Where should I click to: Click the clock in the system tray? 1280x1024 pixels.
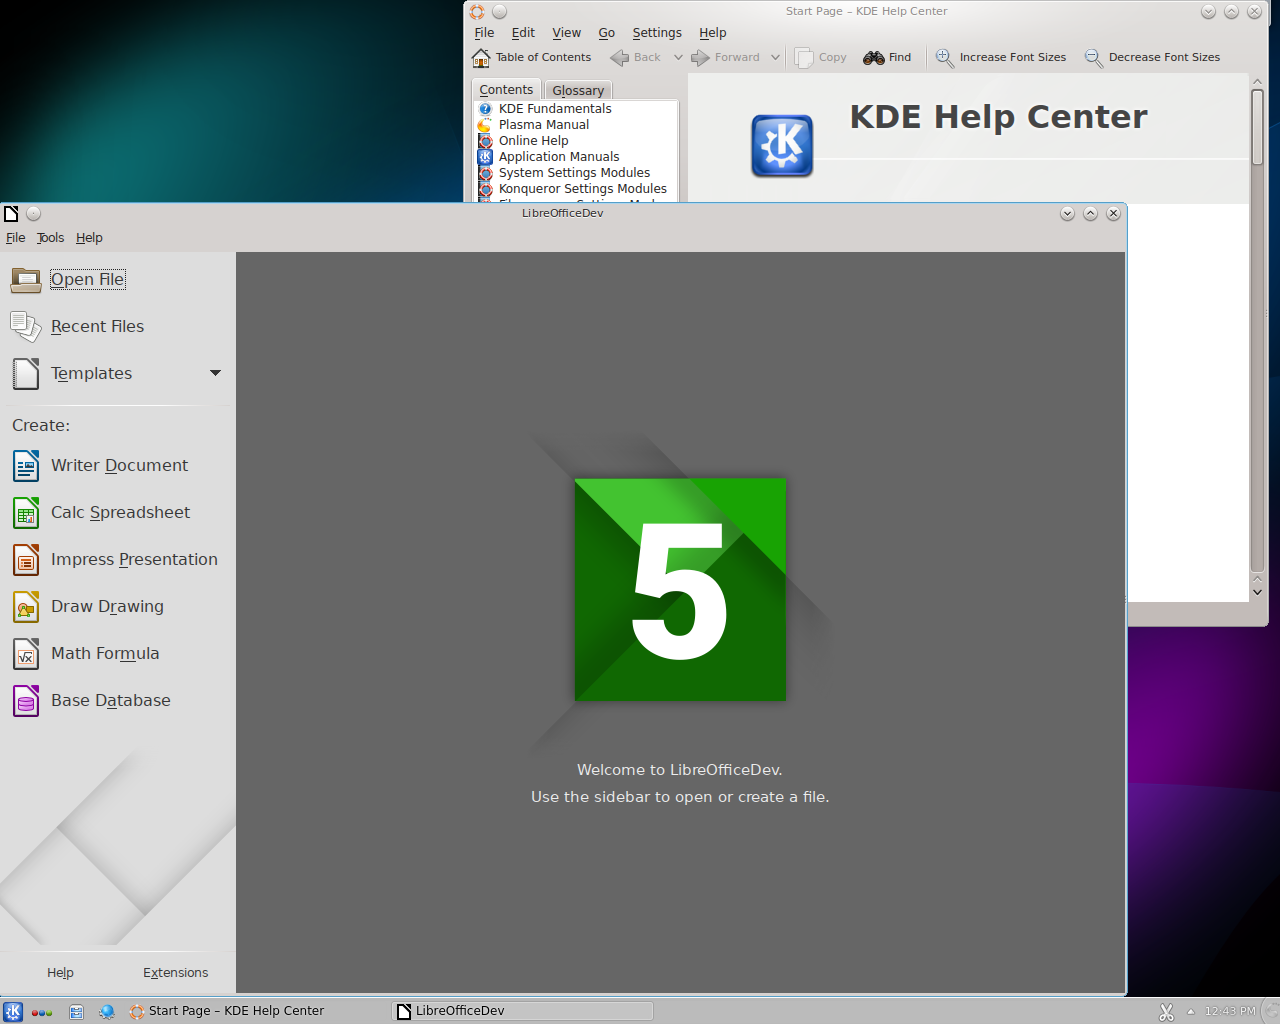tap(1230, 1011)
